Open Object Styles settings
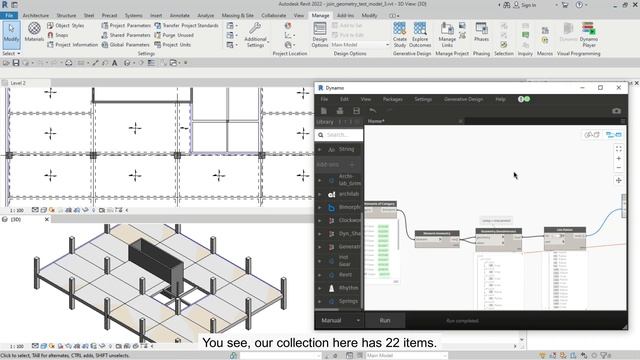Viewport: 640px width, 360px height. [x=65, y=25]
